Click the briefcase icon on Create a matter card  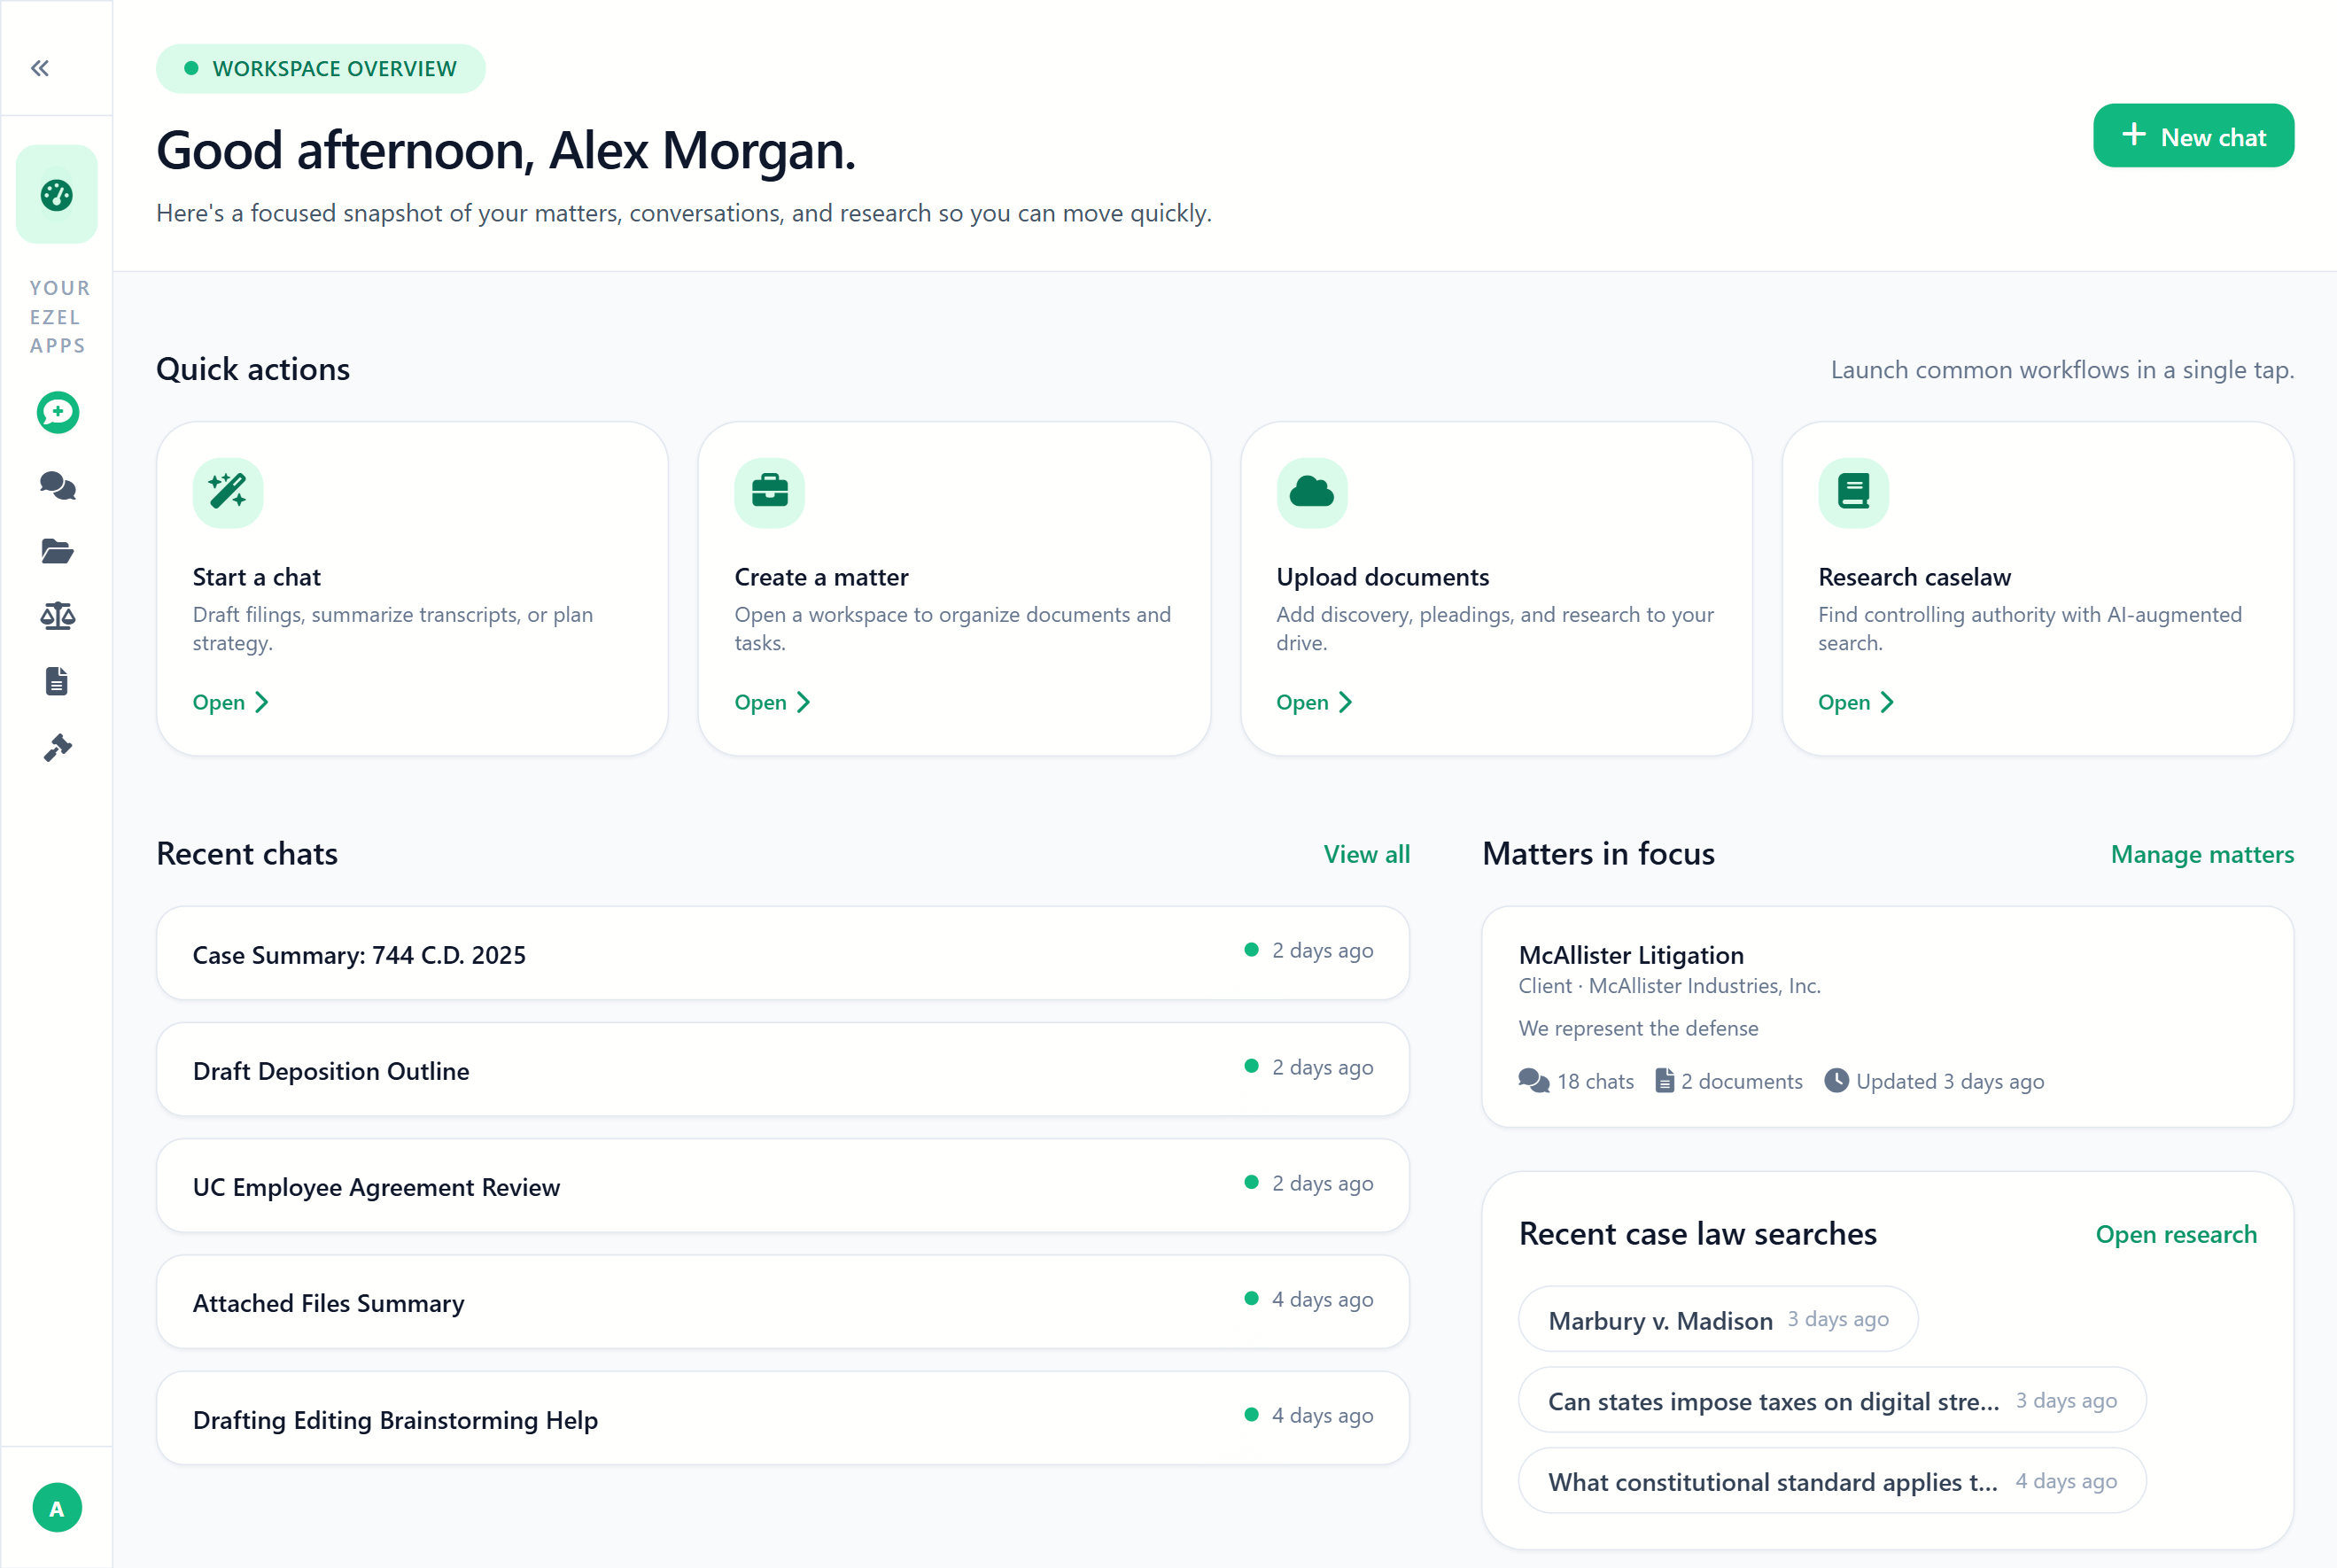click(770, 492)
